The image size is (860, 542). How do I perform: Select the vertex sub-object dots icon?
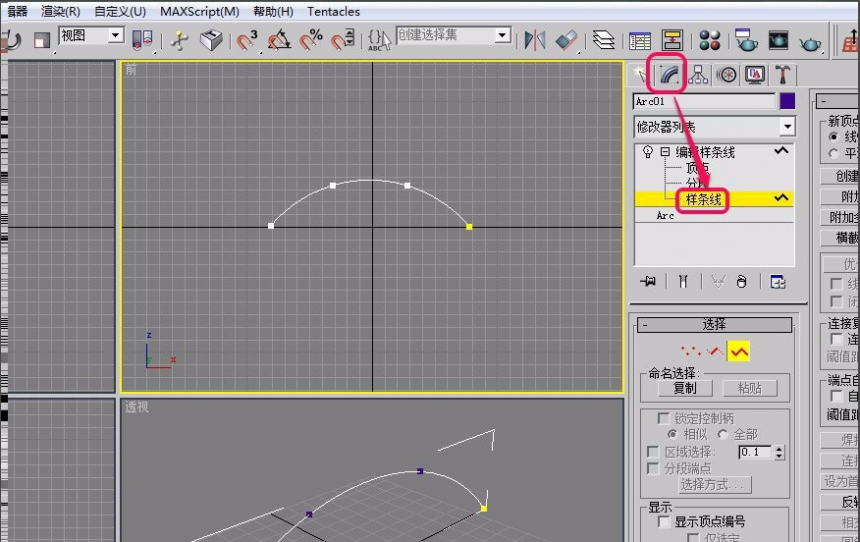(x=691, y=351)
